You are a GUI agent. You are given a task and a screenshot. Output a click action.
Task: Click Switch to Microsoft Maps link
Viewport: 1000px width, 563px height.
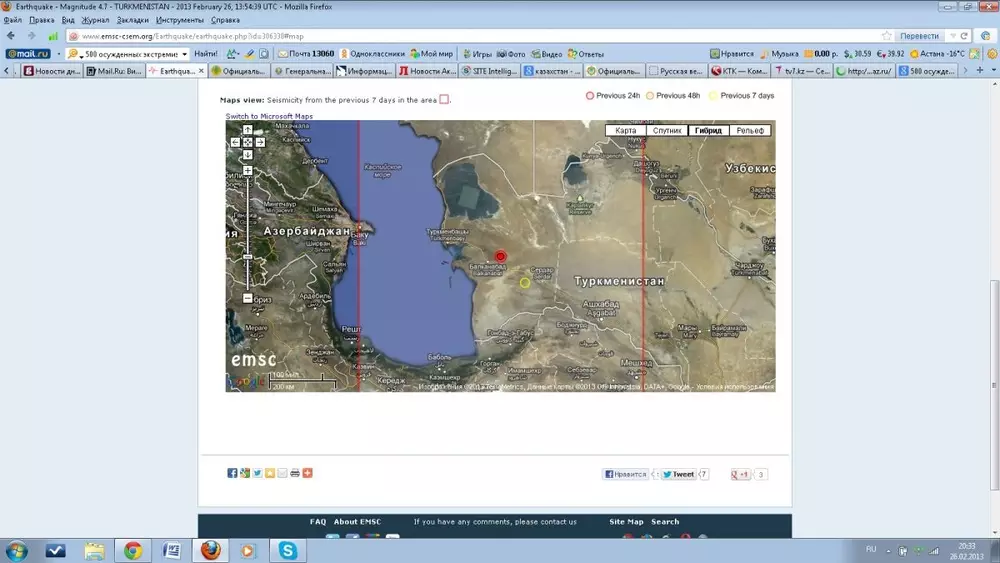269,116
